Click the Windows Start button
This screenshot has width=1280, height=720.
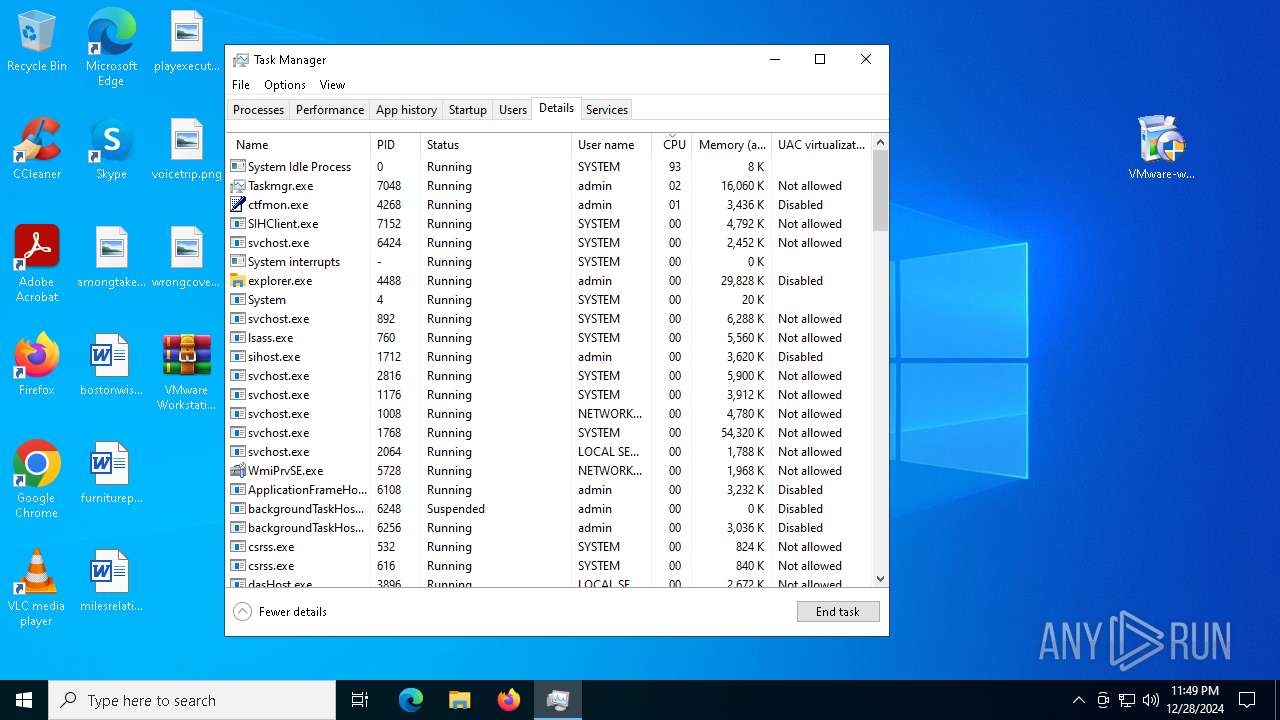click(x=24, y=700)
